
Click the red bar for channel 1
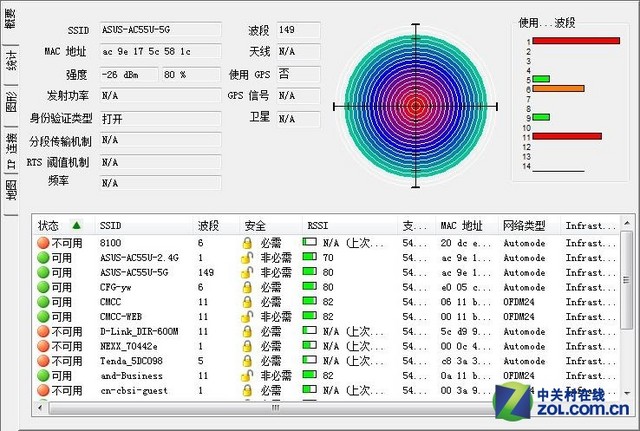[576, 41]
